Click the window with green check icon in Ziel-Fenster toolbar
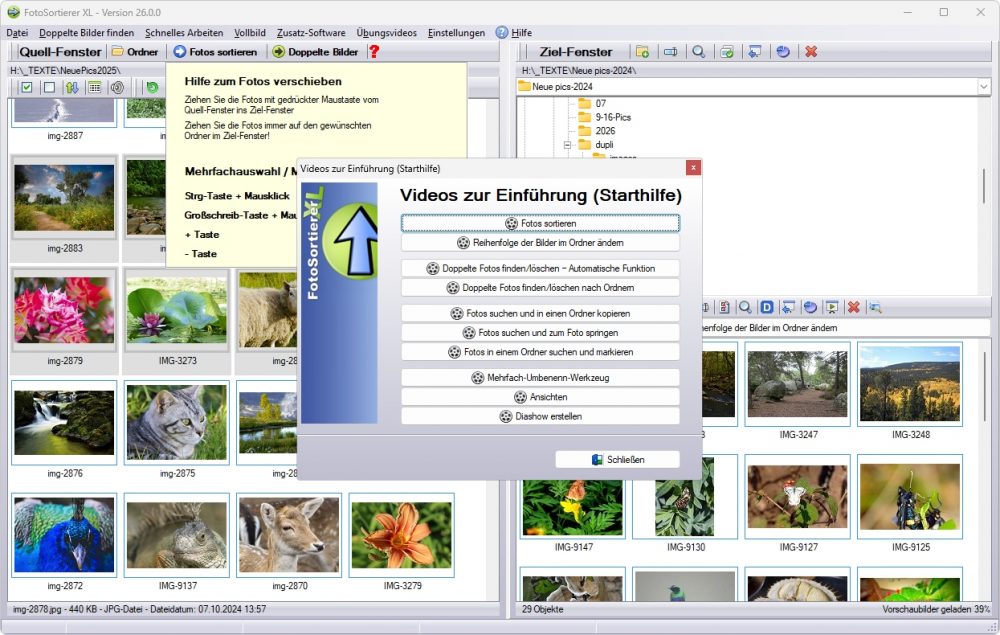Screen dimensions: 1000x635 click(x=727, y=52)
